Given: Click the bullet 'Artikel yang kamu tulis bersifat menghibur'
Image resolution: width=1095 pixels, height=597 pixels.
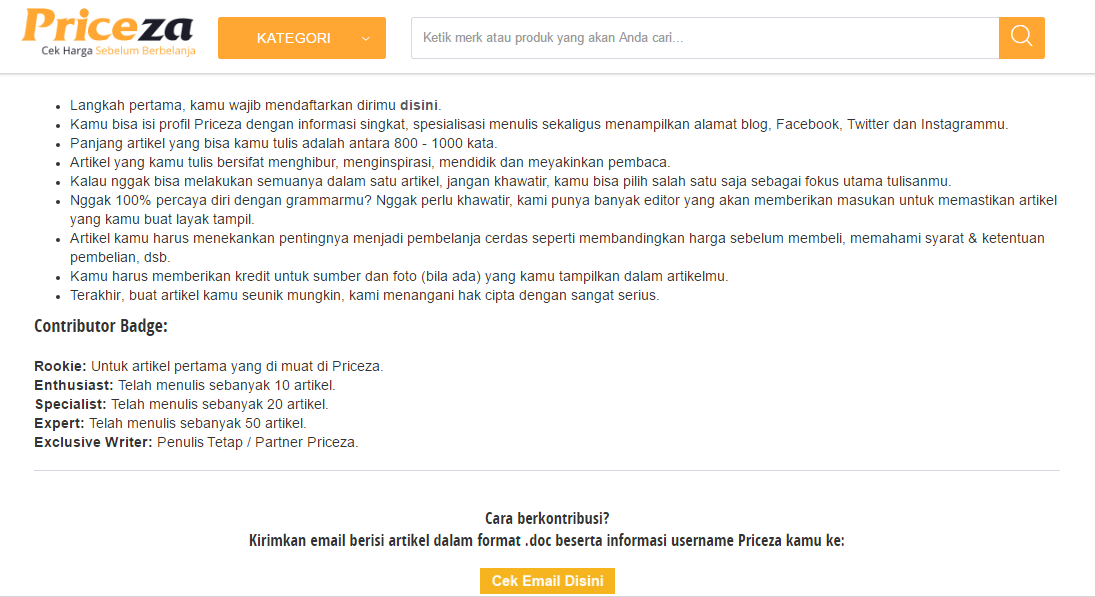Looking at the screenshot, I should (x=370, y=162).
